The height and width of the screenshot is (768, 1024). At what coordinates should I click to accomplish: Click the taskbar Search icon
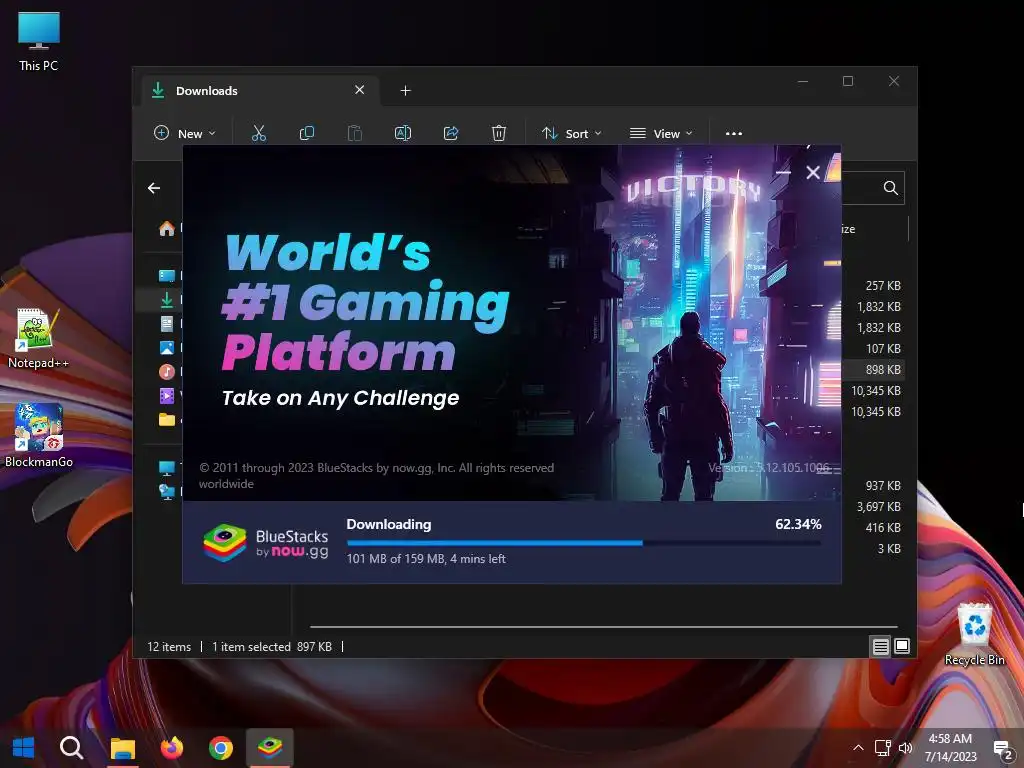tap(72, 748)
